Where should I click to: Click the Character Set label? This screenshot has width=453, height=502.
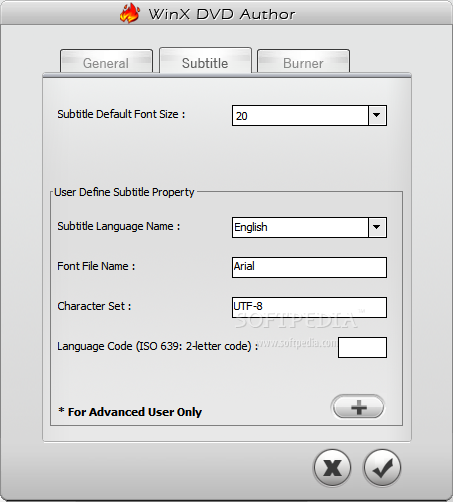[94, 306]
